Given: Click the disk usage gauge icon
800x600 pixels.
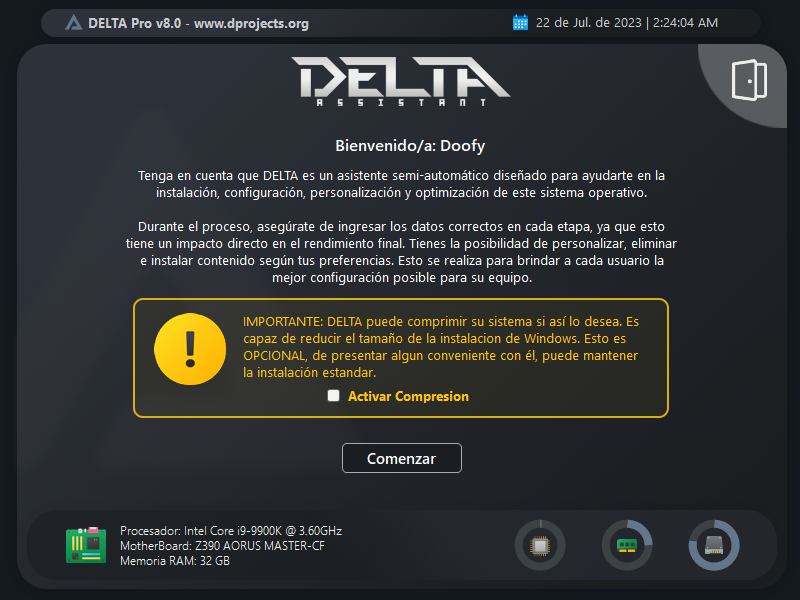Looking at the screenshot, I should point(714,545).
